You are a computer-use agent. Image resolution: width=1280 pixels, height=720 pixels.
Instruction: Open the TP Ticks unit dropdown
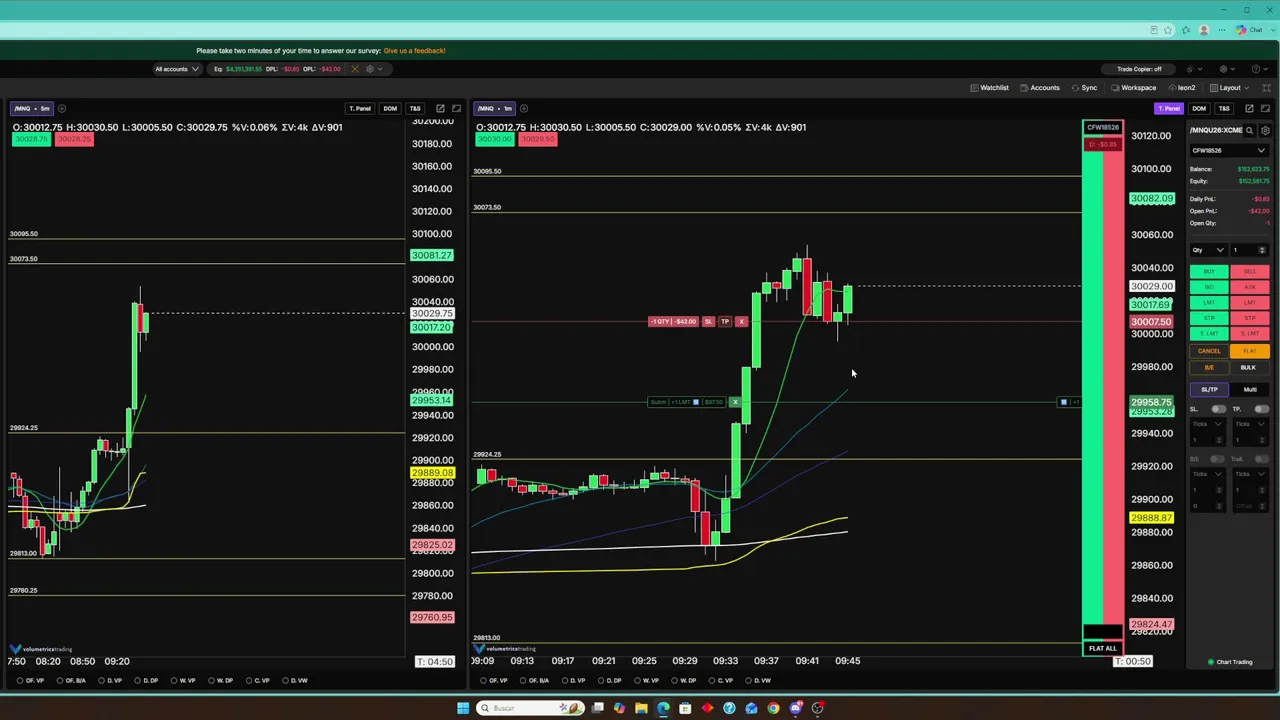[x=1250, y=424]
